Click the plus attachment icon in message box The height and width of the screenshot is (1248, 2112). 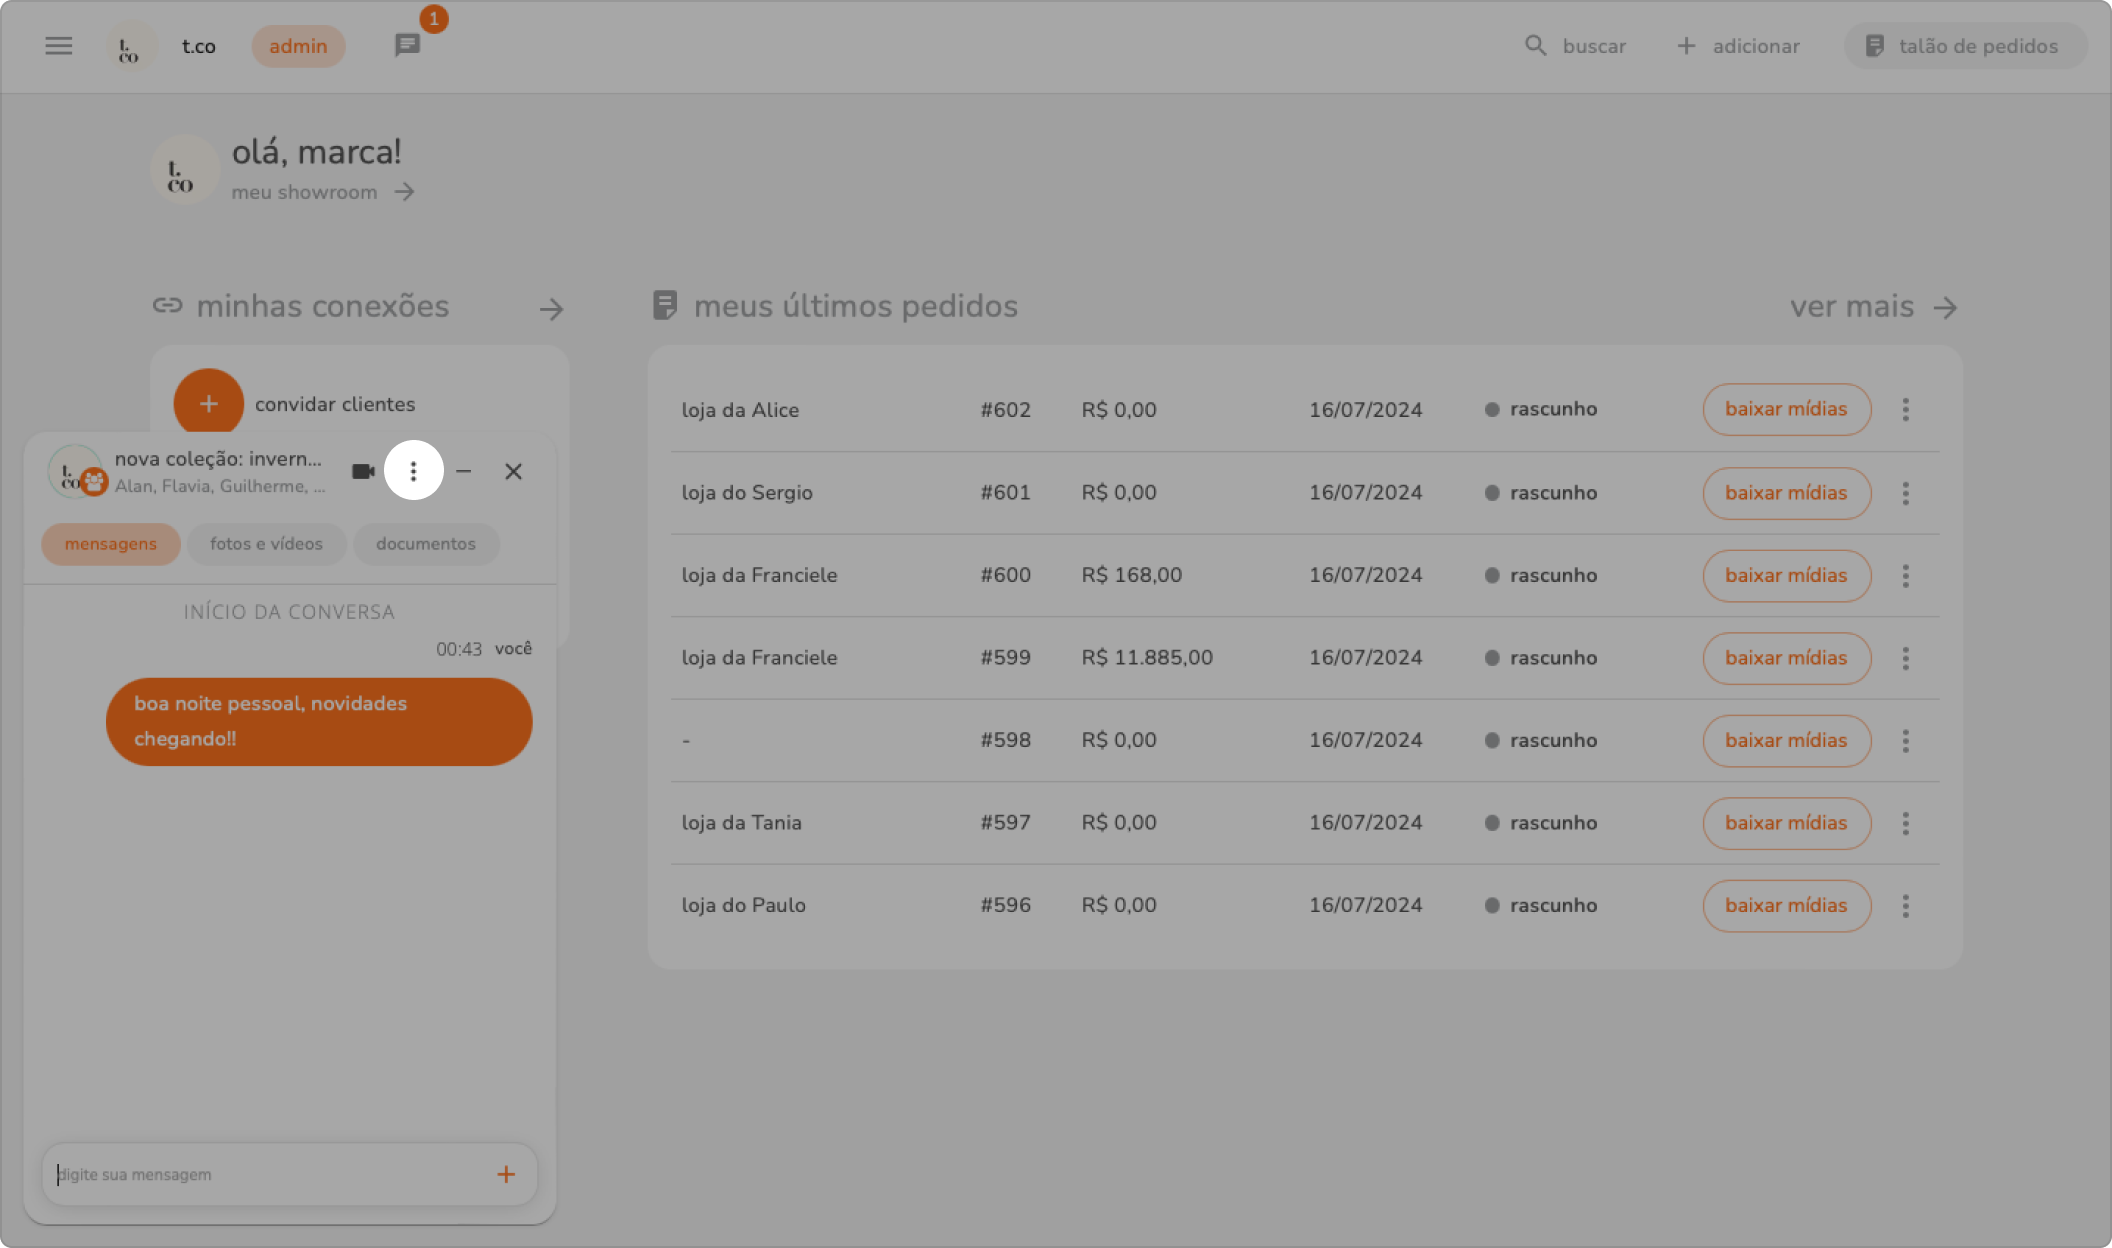point(506,1174)
